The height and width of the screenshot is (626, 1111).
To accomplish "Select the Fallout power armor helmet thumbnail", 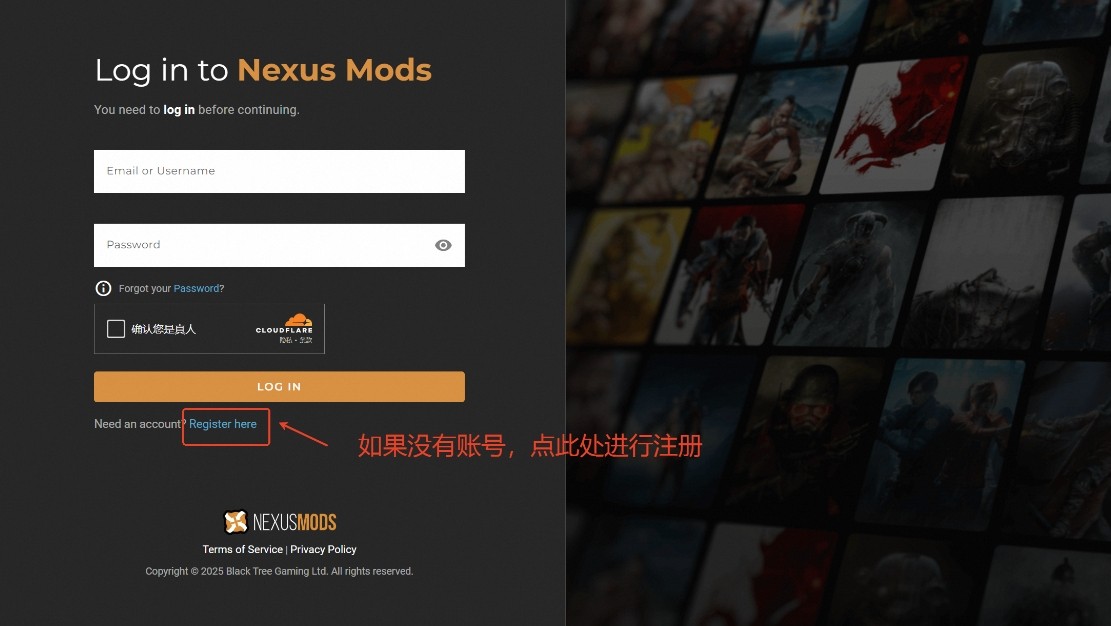I will 1026,117.
